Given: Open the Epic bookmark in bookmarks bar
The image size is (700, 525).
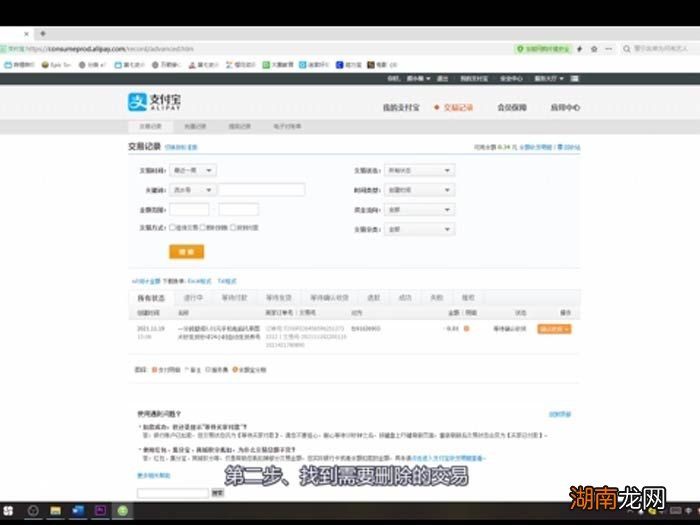Looking at the screenshot, I should click(x=56, y=65).
